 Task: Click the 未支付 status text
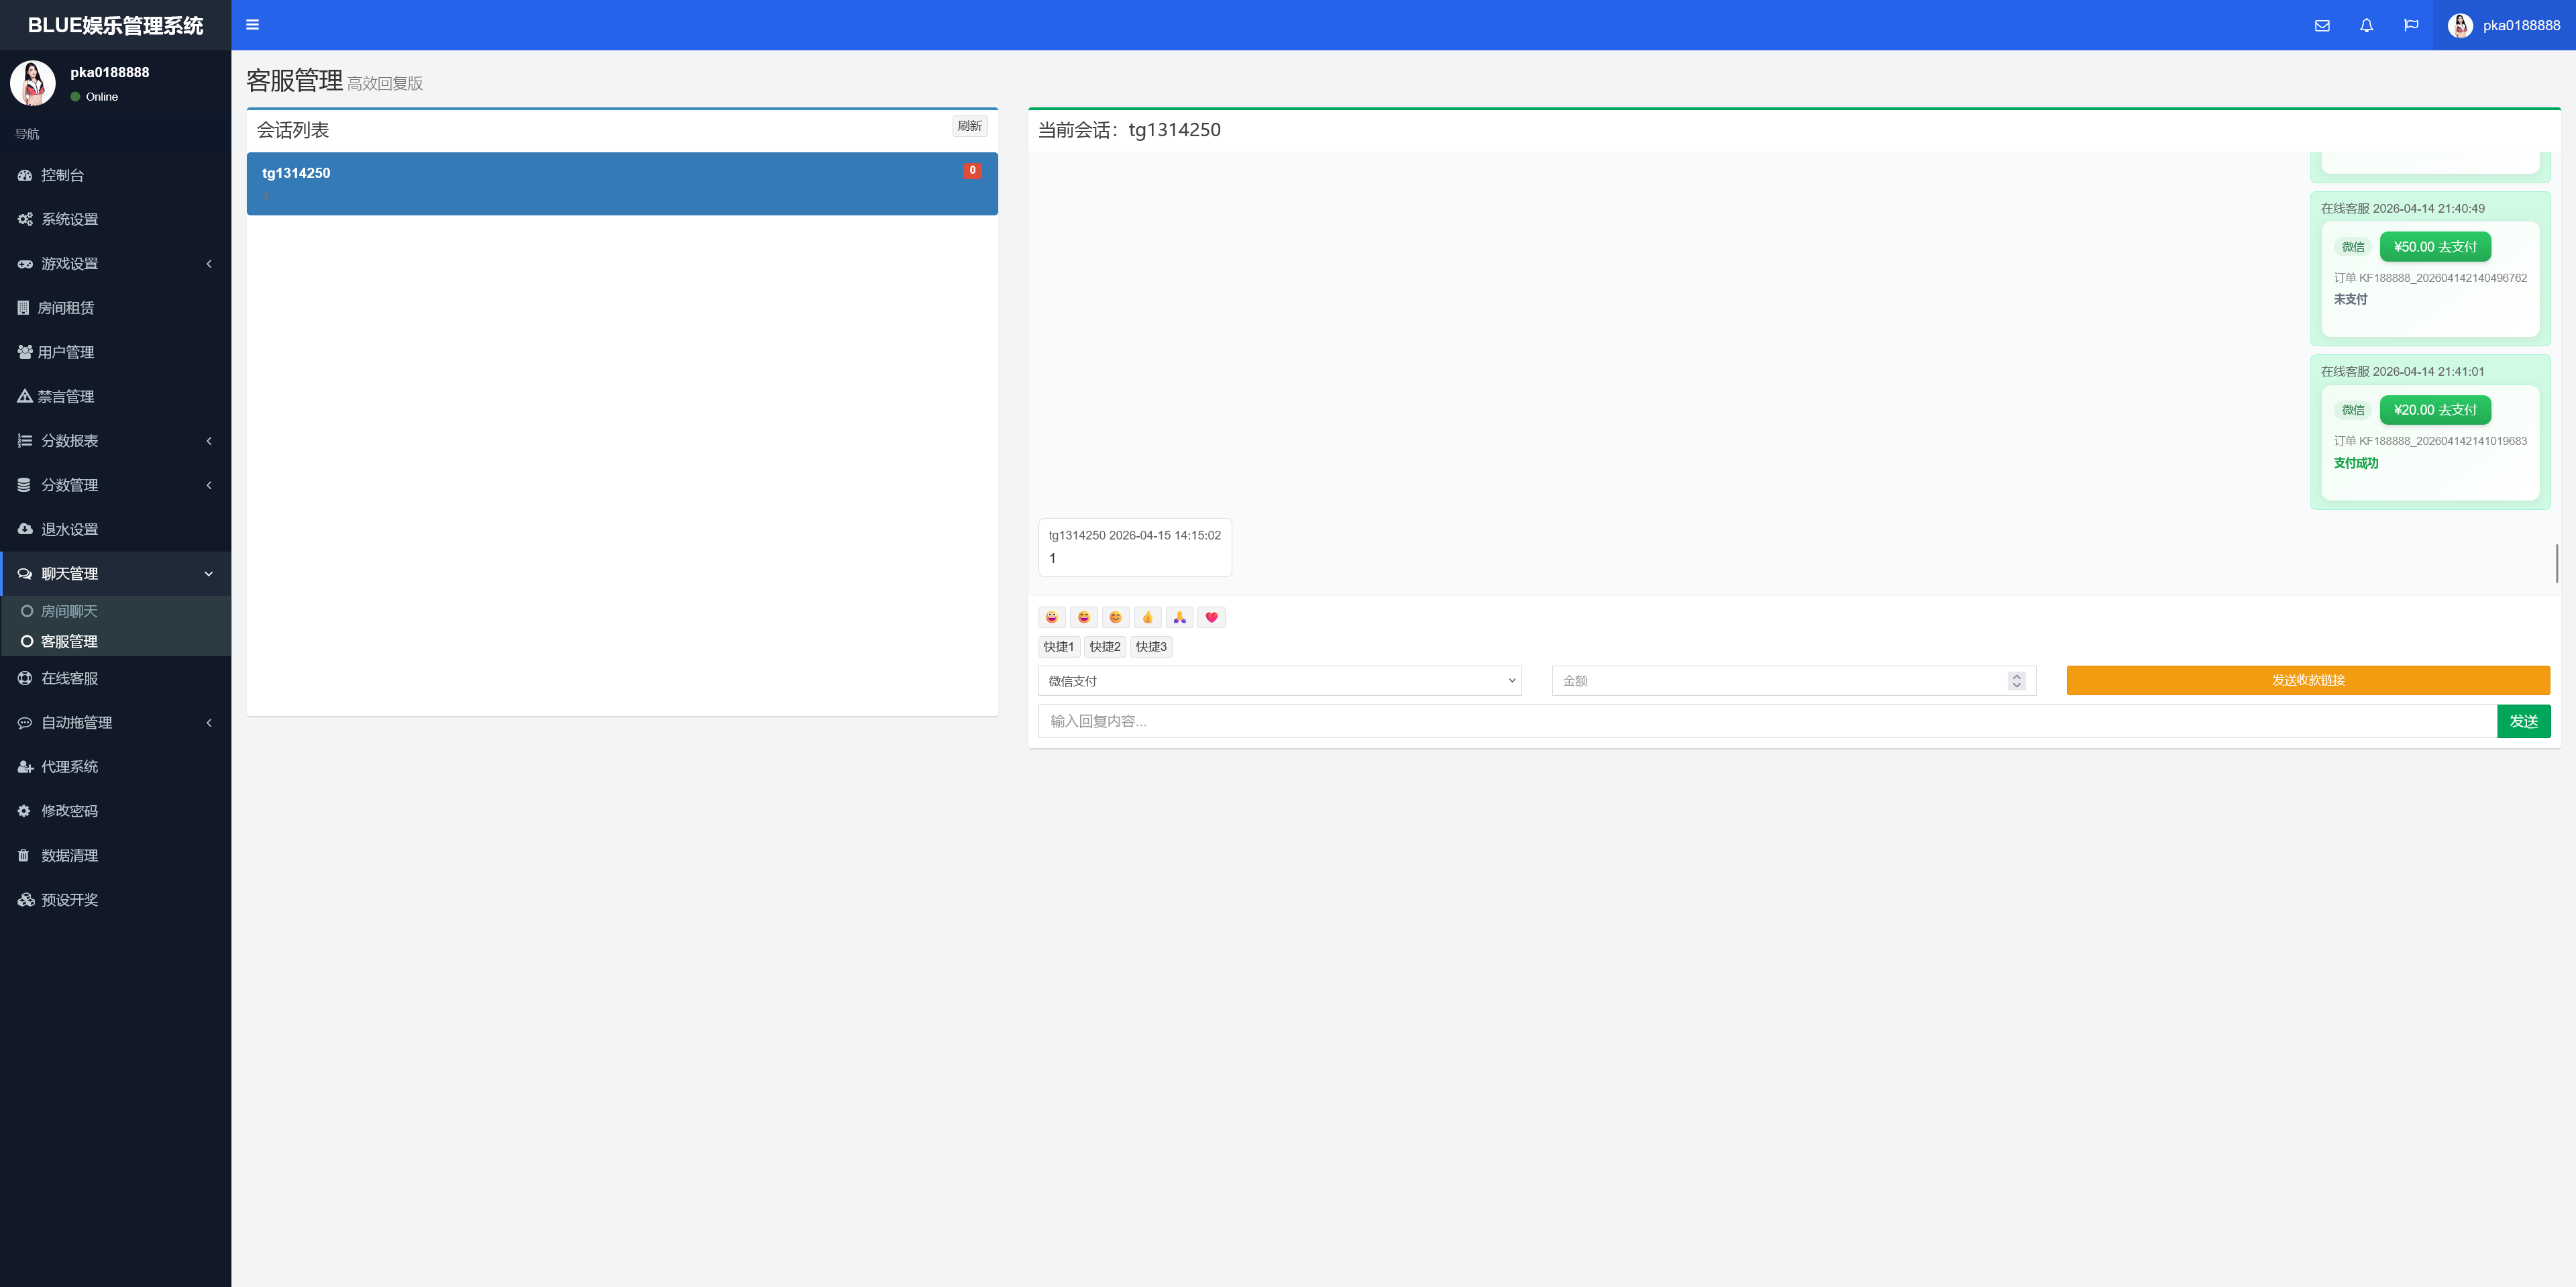pyautogui.click(x=2351, y=299)
